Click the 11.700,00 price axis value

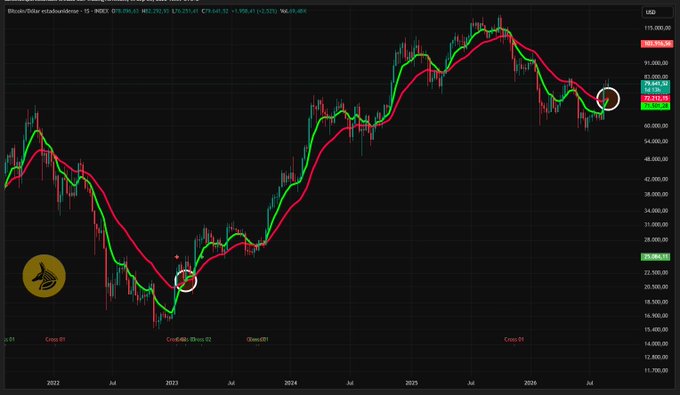click(656, 371)
